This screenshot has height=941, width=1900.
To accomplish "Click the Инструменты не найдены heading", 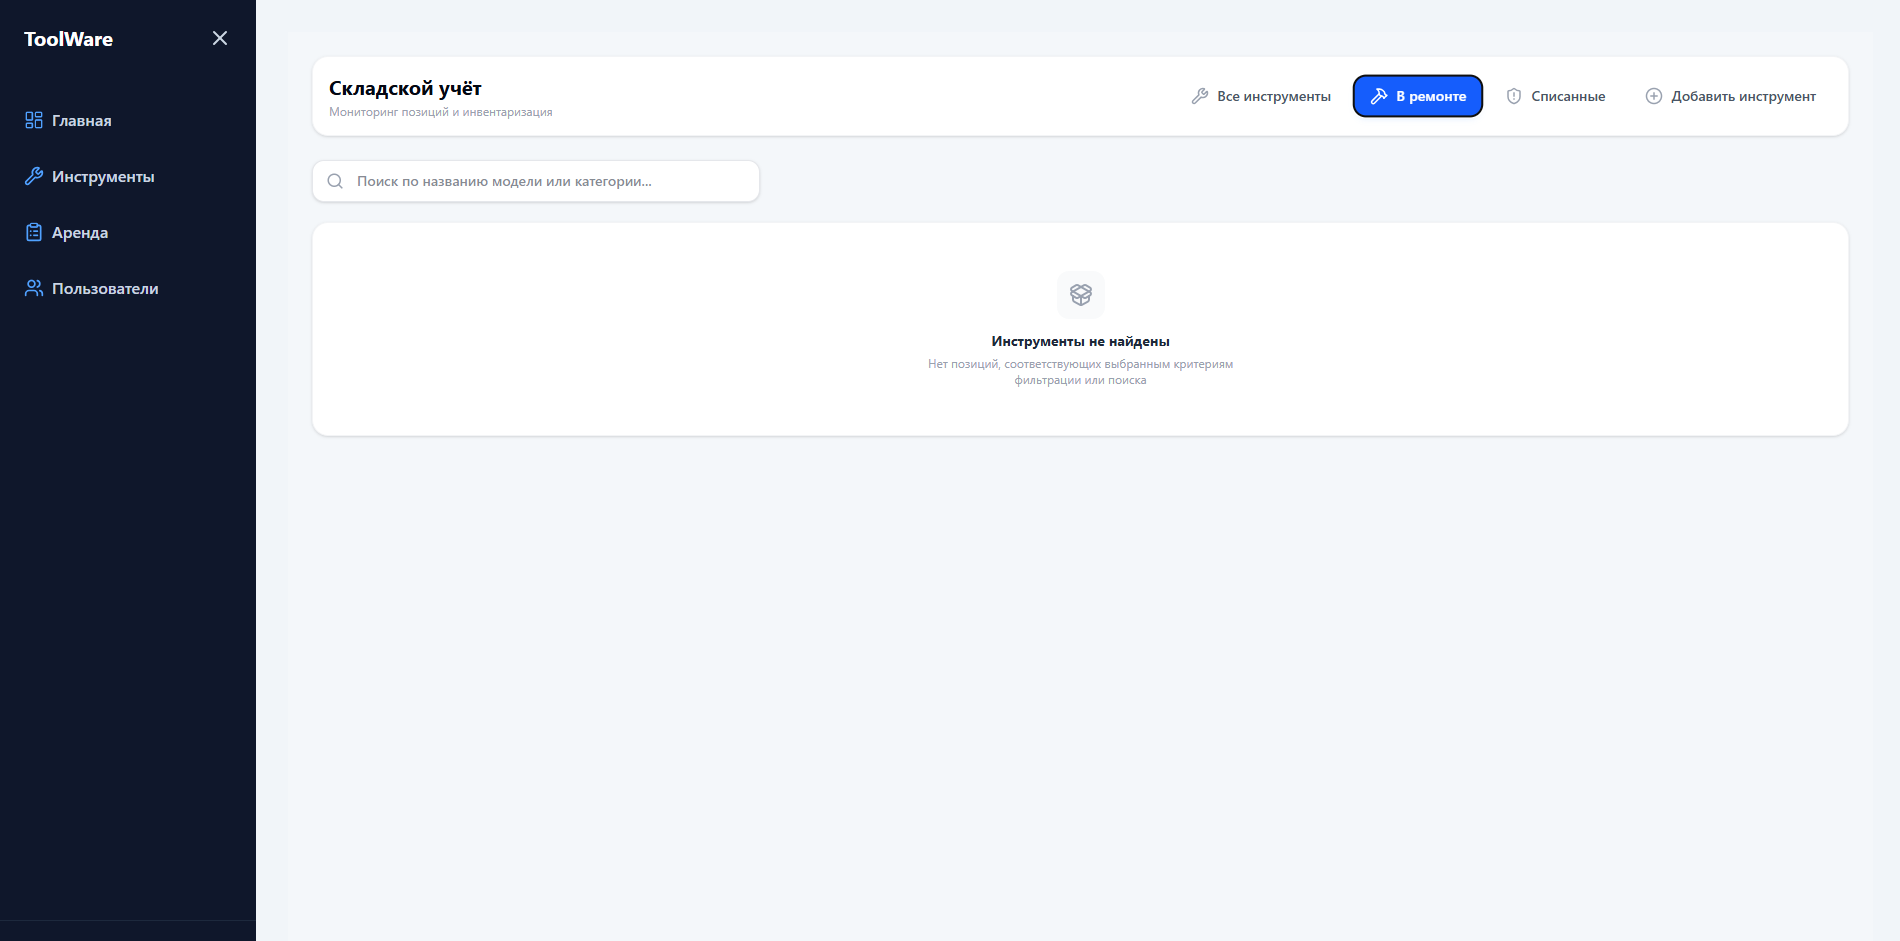I will point(1081,341).
